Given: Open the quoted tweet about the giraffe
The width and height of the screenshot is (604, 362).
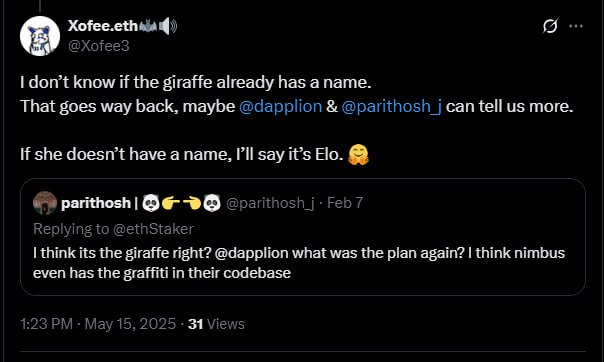Looking at the screenshot, I should tap(303, 237).
